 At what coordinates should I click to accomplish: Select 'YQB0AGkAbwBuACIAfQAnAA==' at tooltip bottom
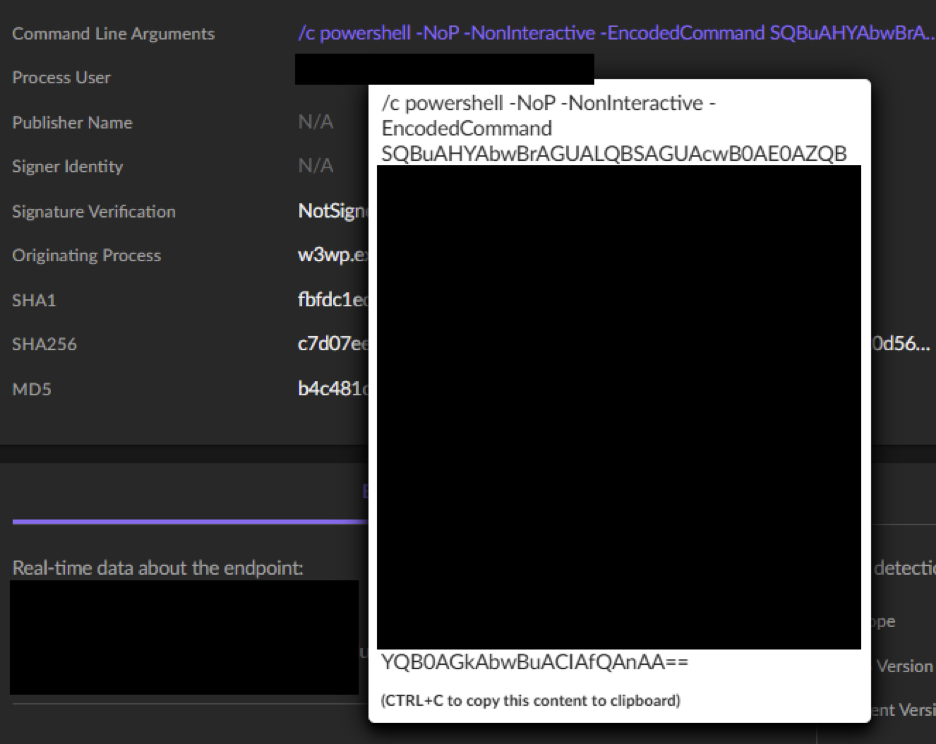click(535, 662)
